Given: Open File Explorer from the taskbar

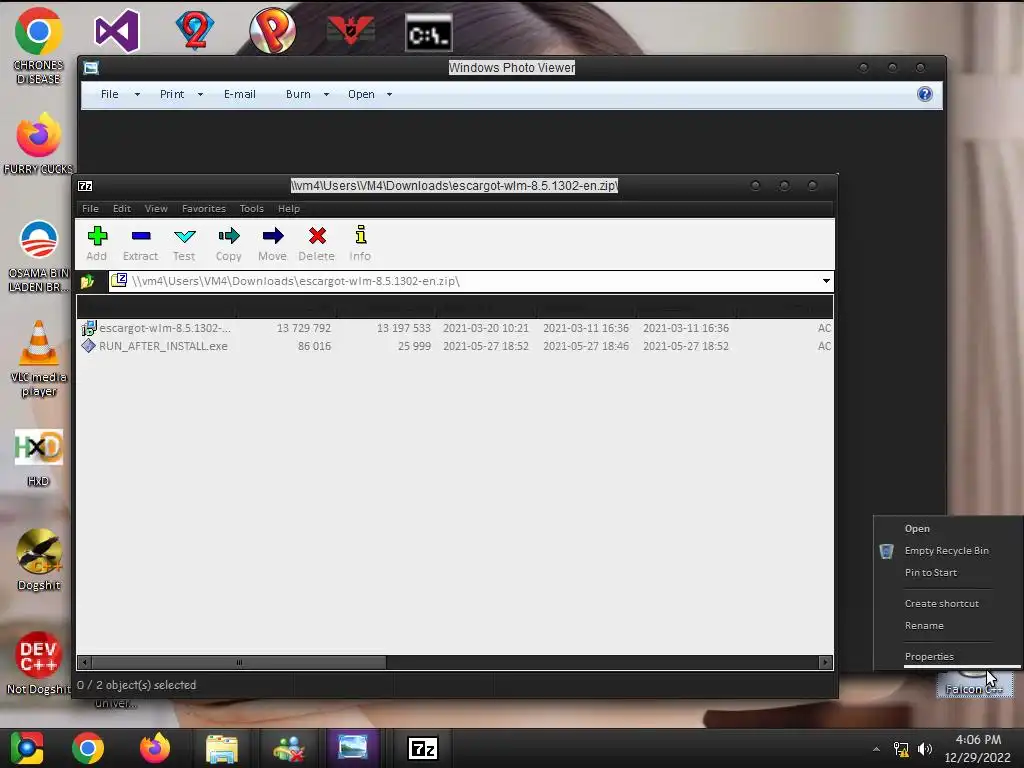Looking at the screenshot, I should click(222, 748).
